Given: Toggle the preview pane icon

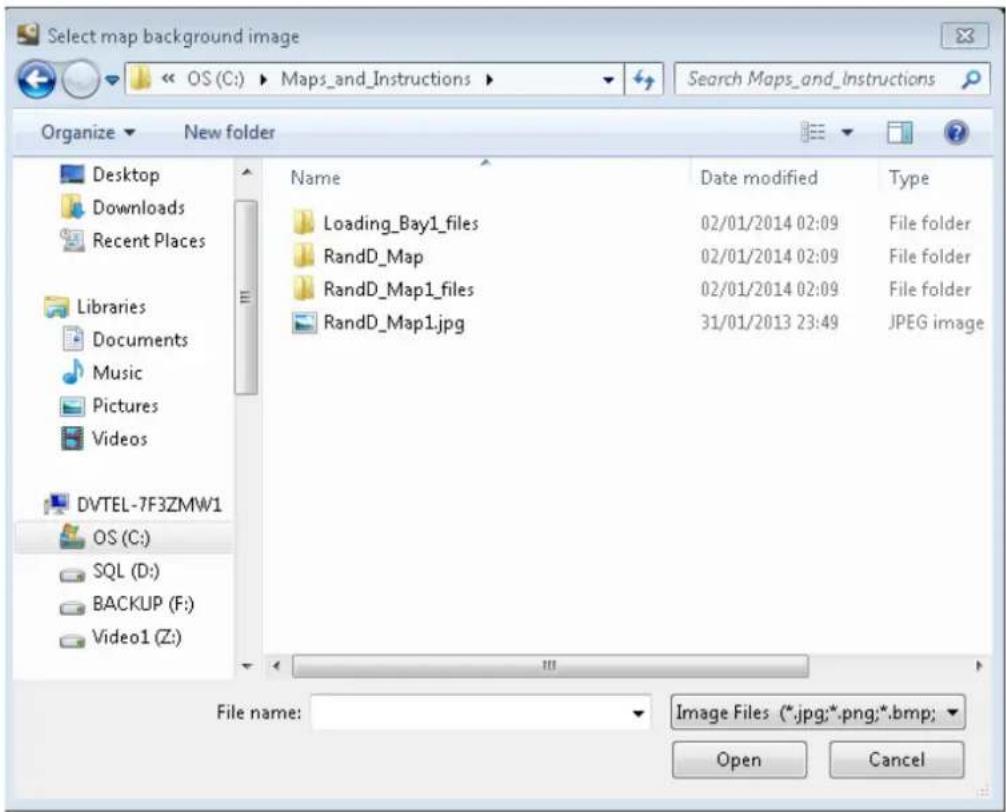Looking at the screenshot, I should 899,133.
